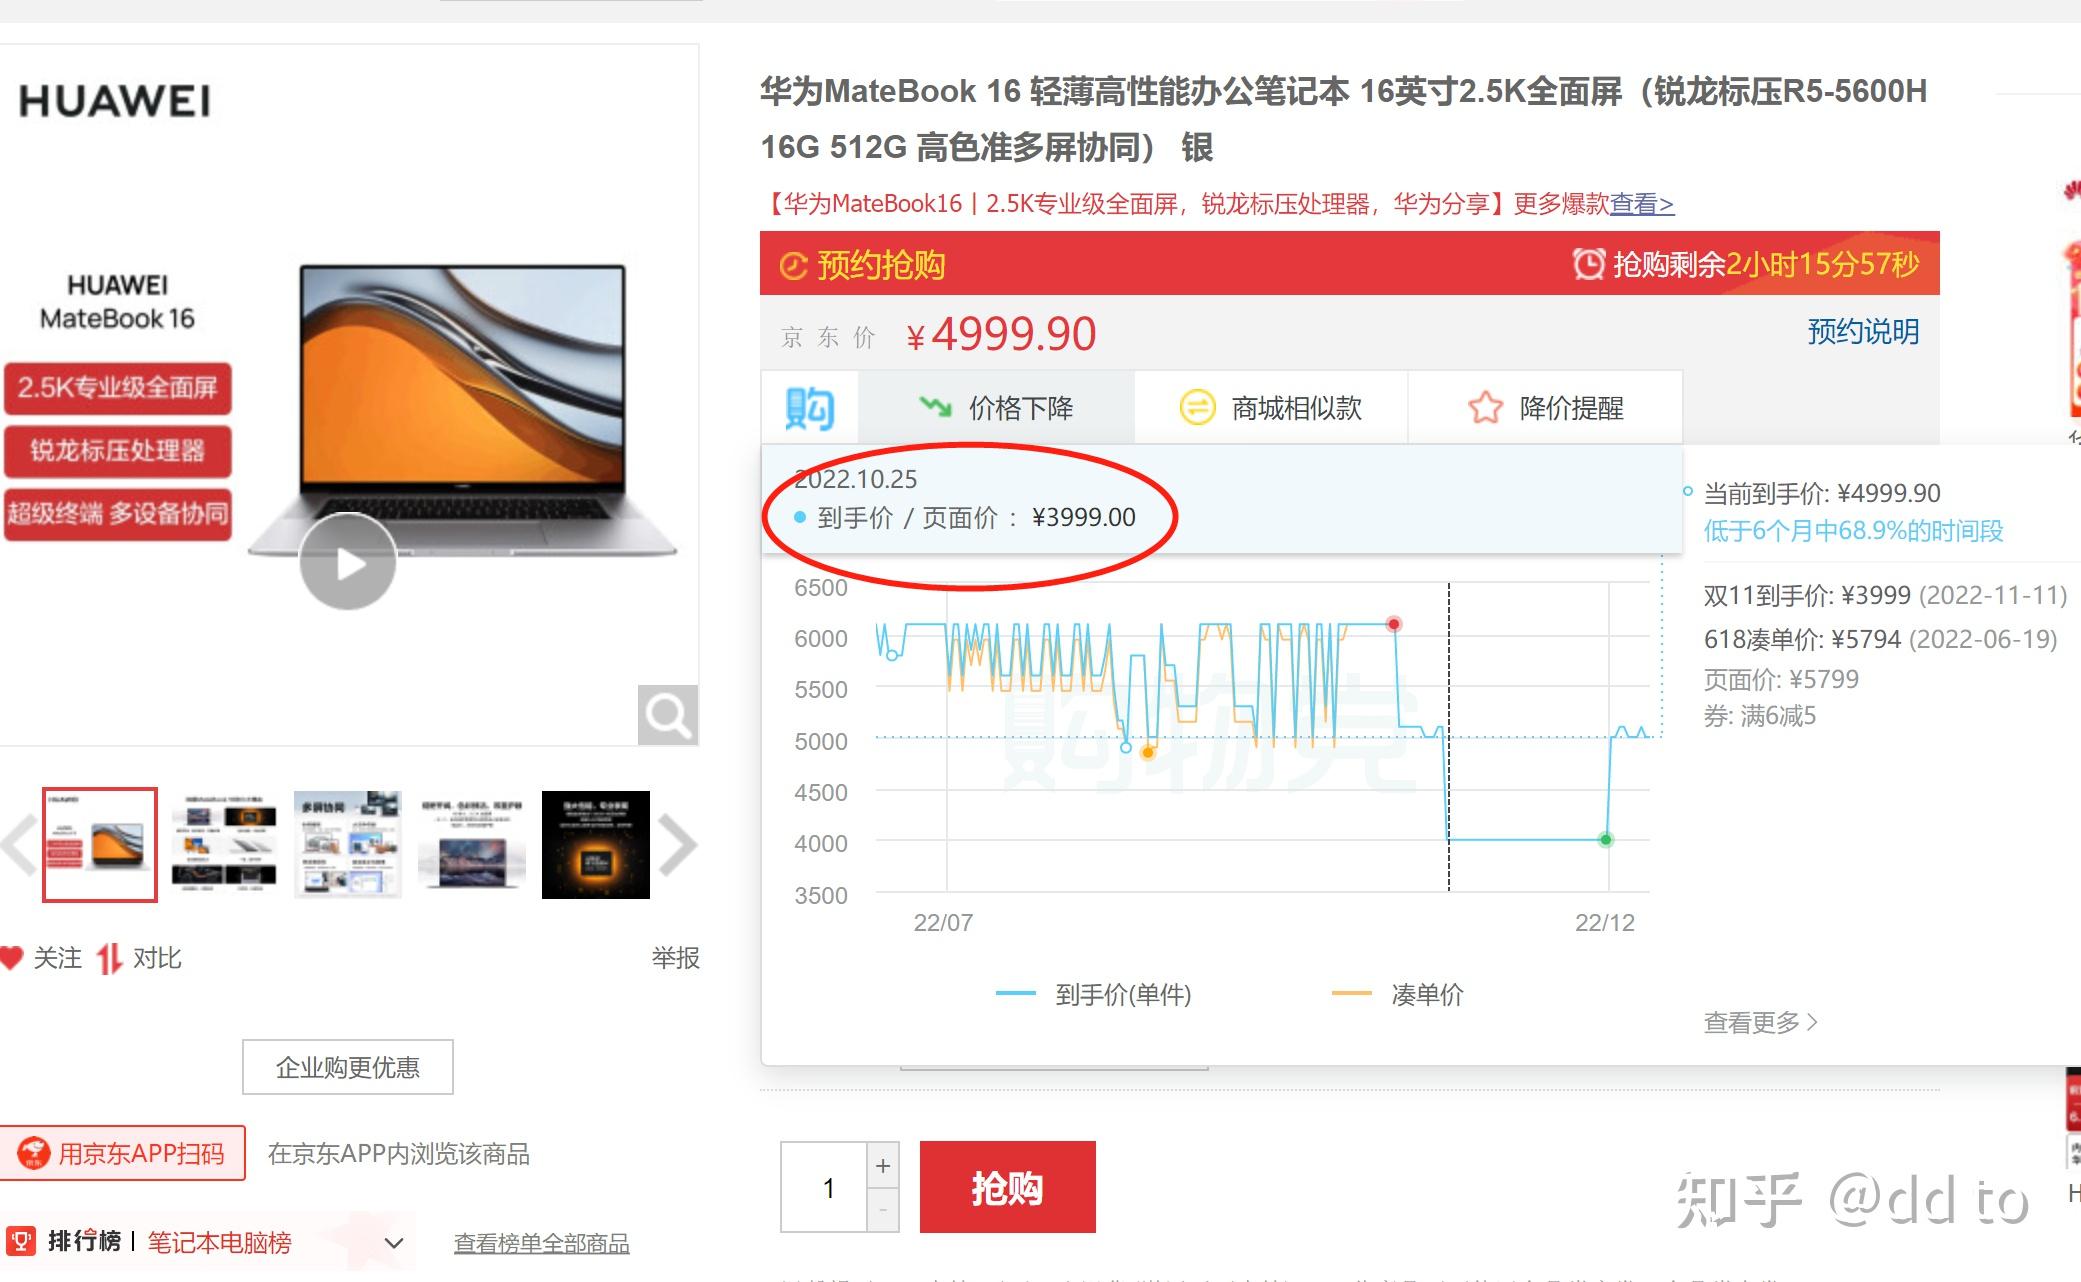Show previous thumbnails with left arrow

[20, 845]
